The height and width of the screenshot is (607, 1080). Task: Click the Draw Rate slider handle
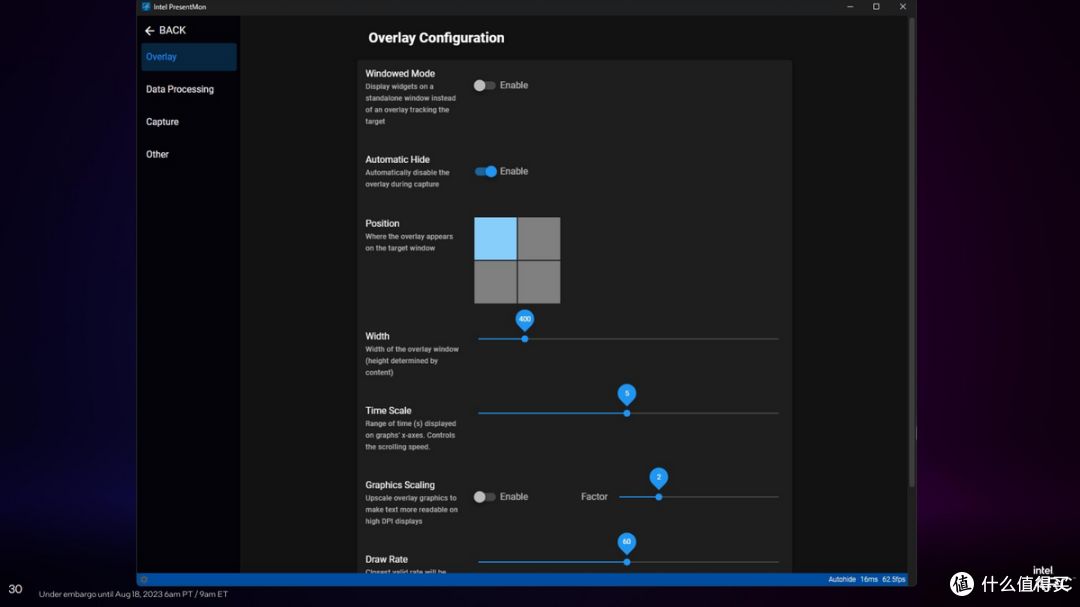click(x=627, y=562)
